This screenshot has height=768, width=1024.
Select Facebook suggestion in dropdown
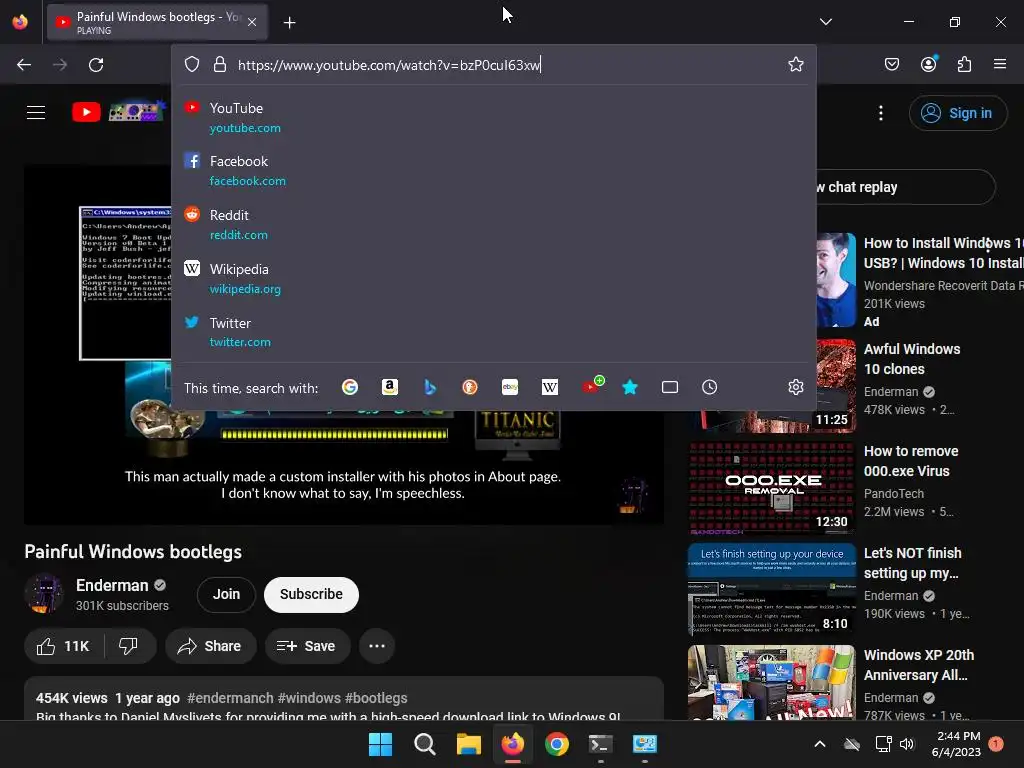click(493, 170)
